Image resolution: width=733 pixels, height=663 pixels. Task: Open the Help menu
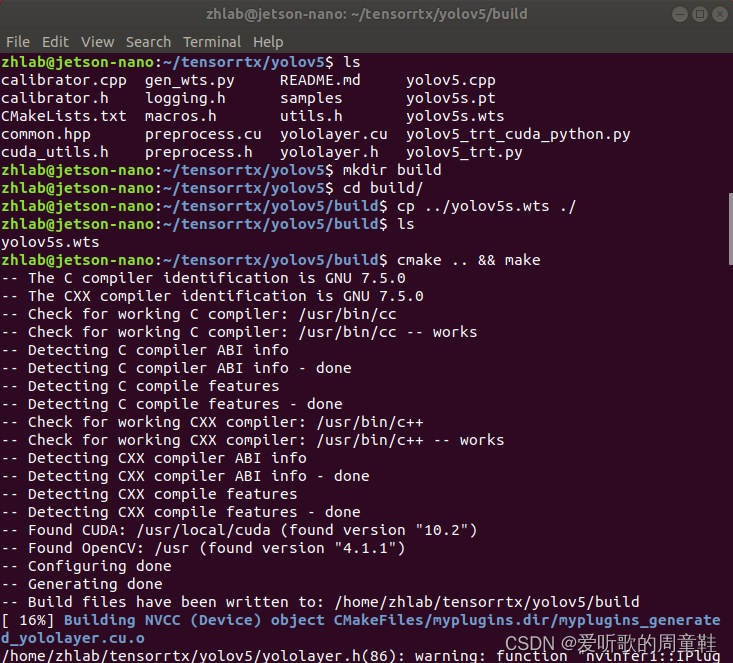(x=268, y=42)
